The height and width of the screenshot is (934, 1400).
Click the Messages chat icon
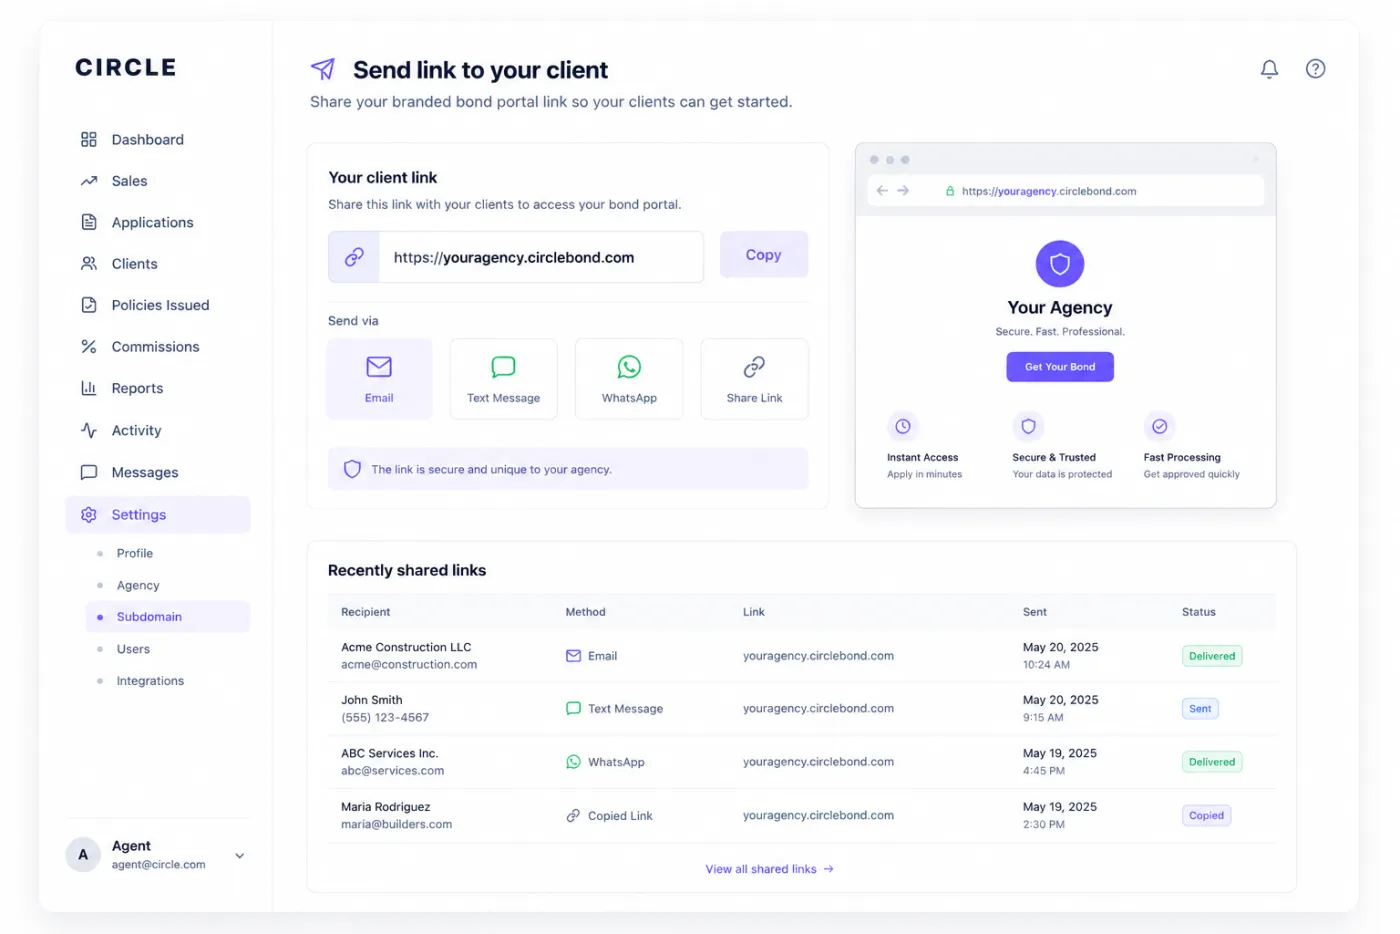pos(89,472)
